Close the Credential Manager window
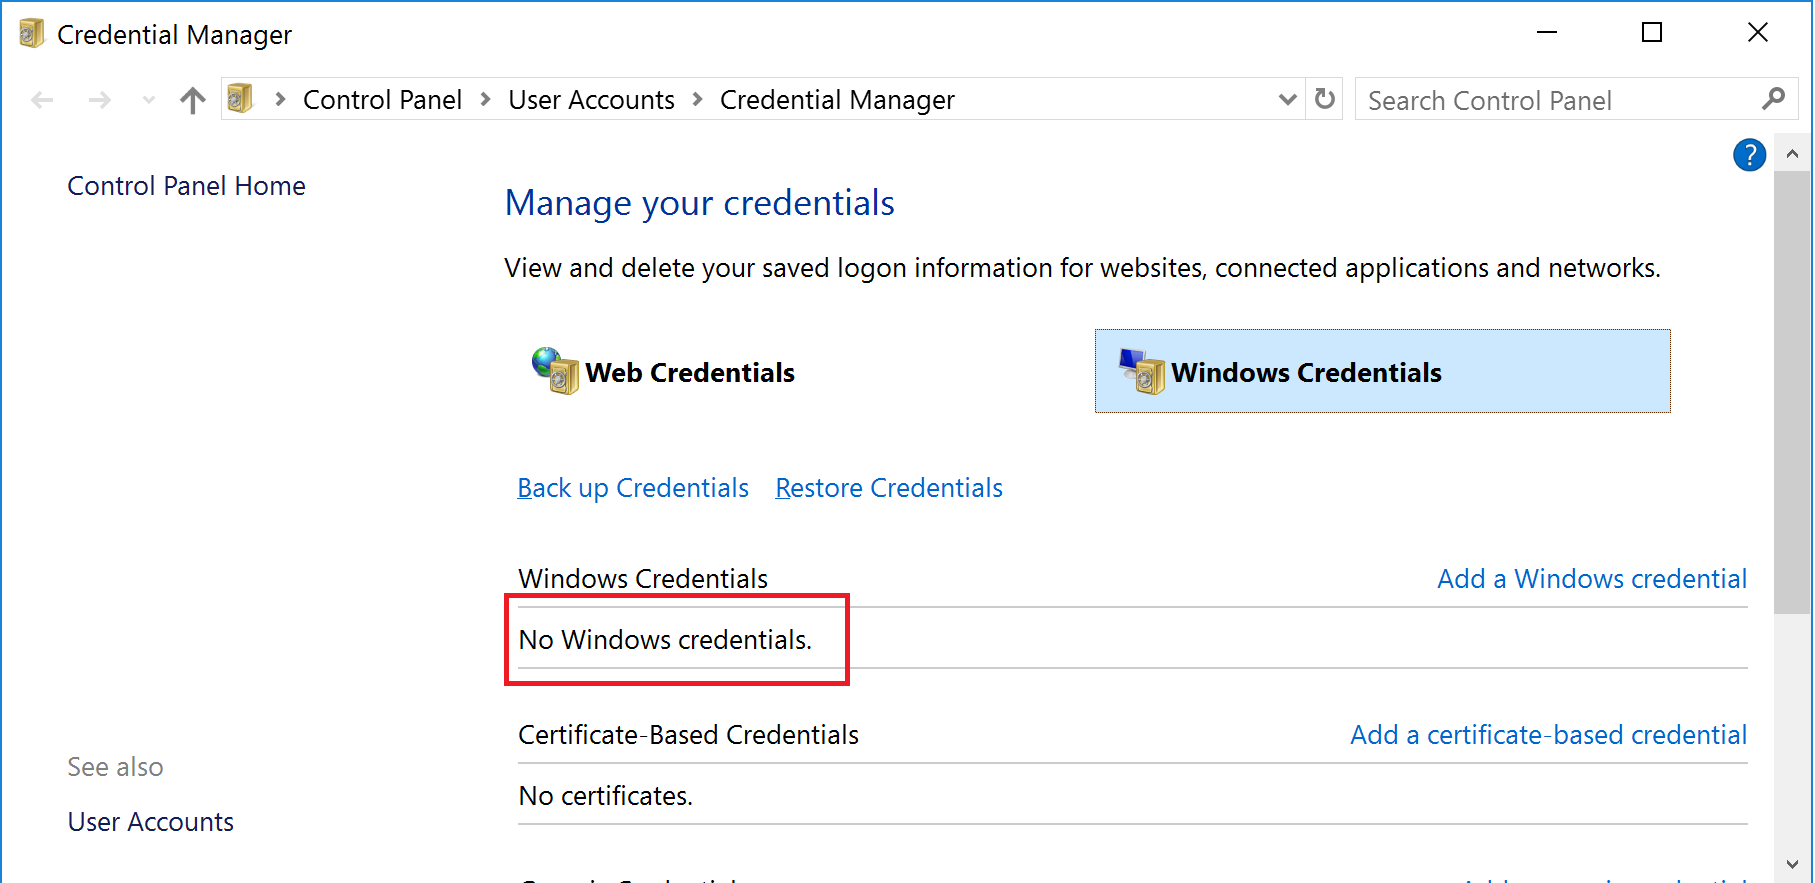Image resolution: width=1815 pixels, height=883 pixels. pos(1758,33)
